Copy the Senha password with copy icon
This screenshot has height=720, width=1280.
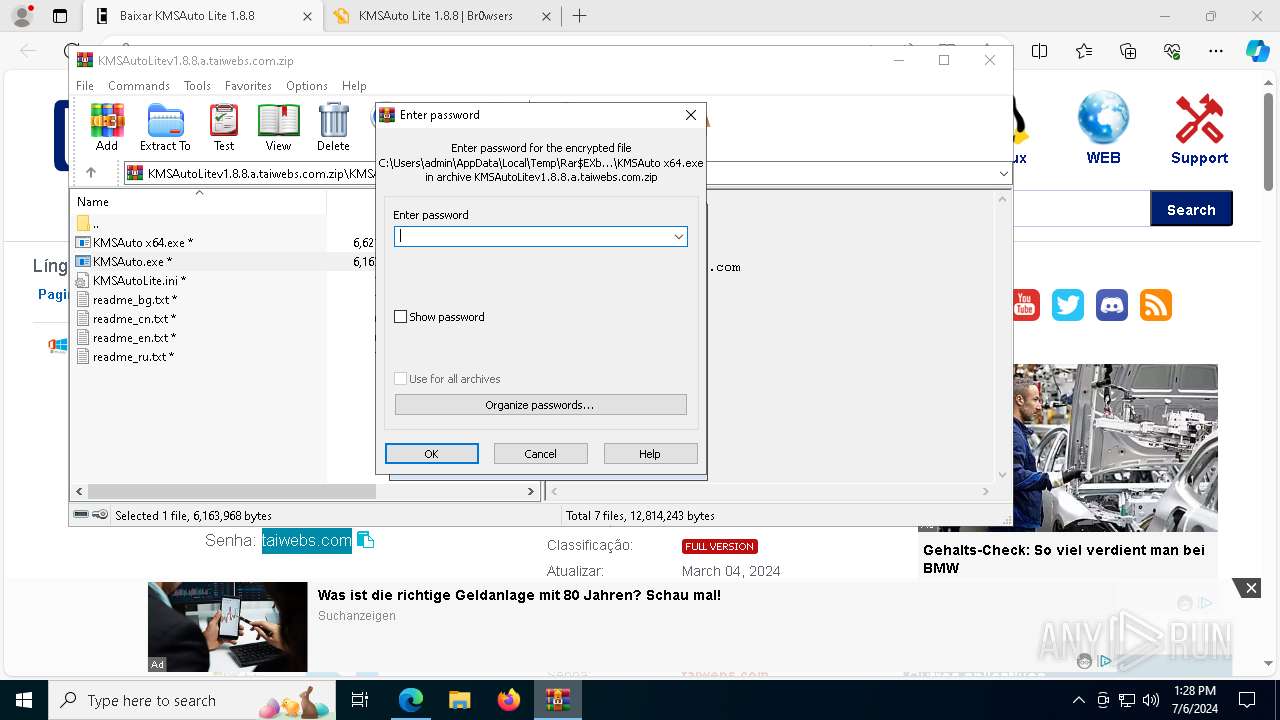366,540
